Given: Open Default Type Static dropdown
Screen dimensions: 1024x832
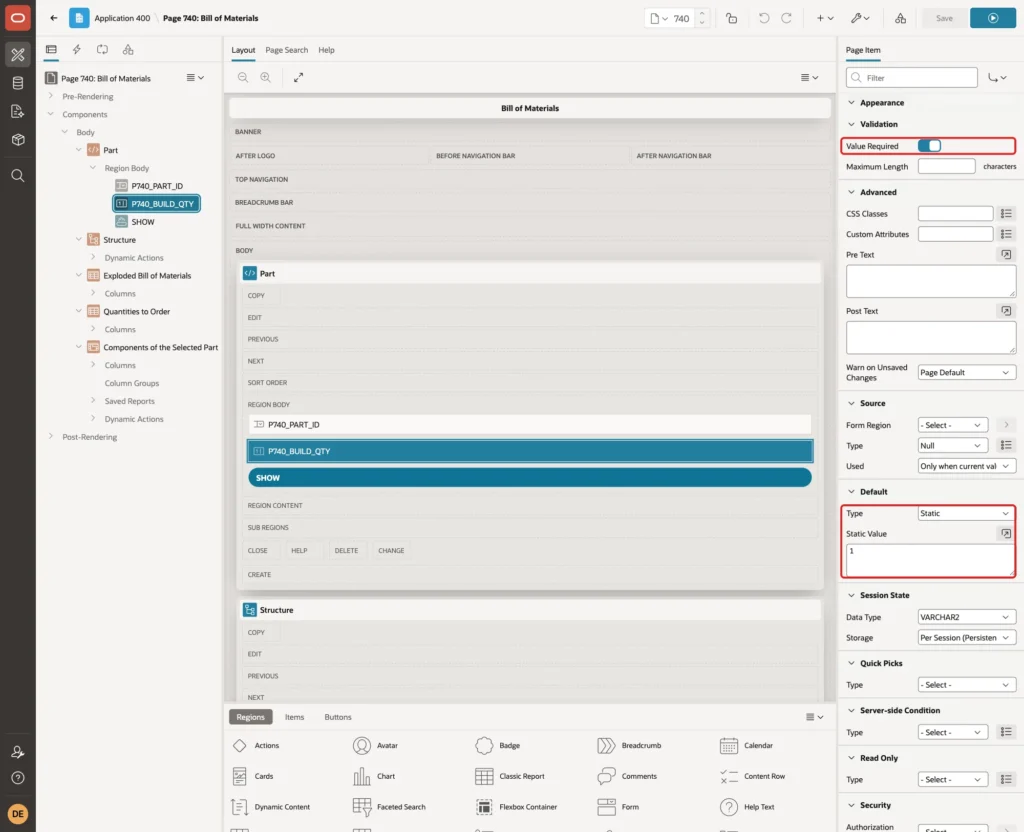Looking at the screenshot, I should point(967,513).
